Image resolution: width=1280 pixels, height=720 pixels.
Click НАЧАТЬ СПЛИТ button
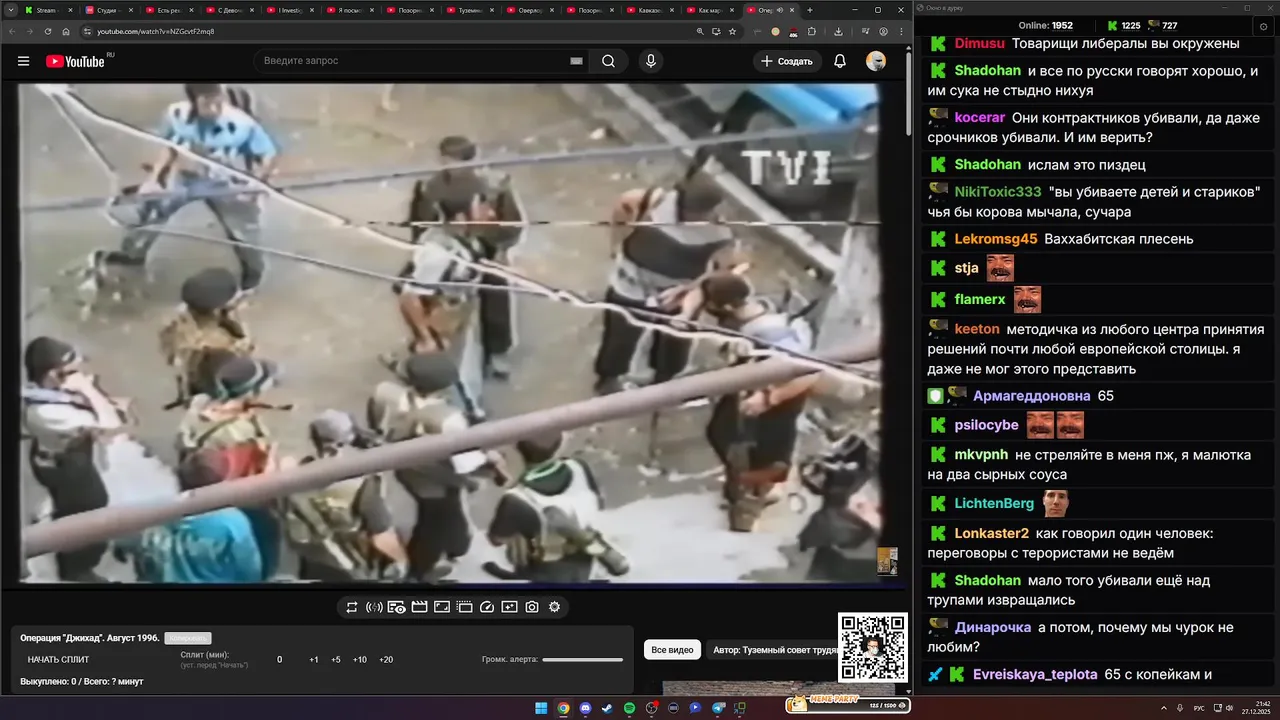[x=58, y=660]
